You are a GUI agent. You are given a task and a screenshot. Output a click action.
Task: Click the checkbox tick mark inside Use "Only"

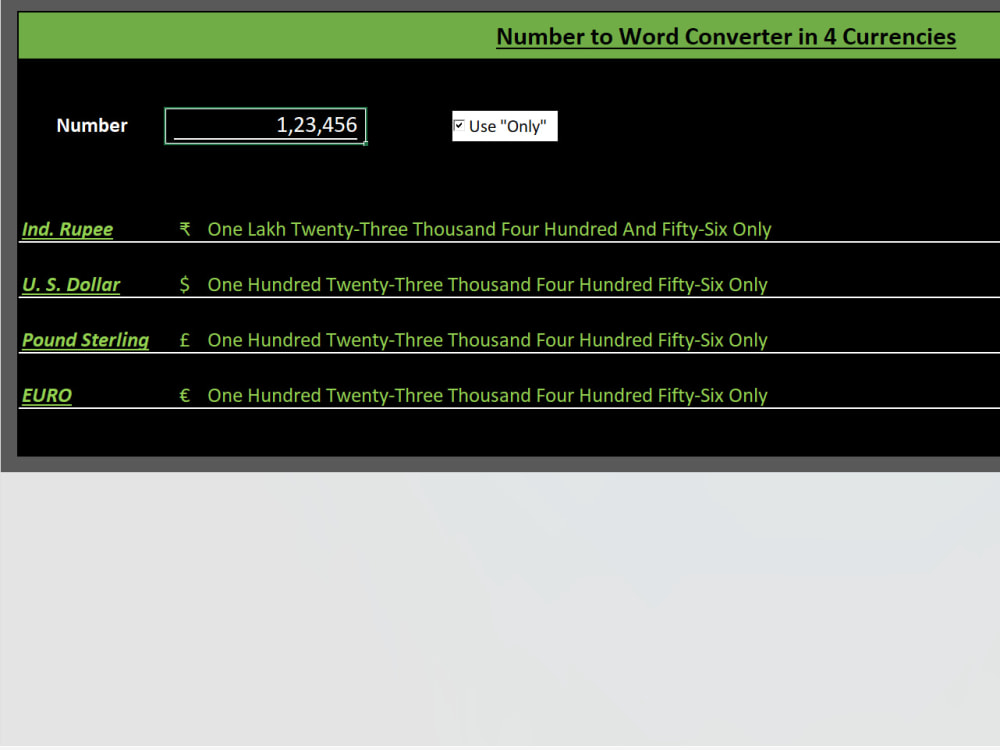click(x=460, y=125)
